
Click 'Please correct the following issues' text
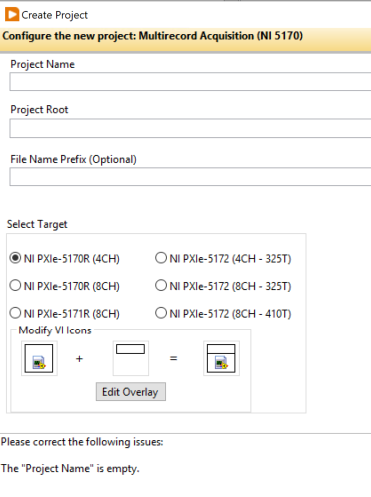click(82, 442)
